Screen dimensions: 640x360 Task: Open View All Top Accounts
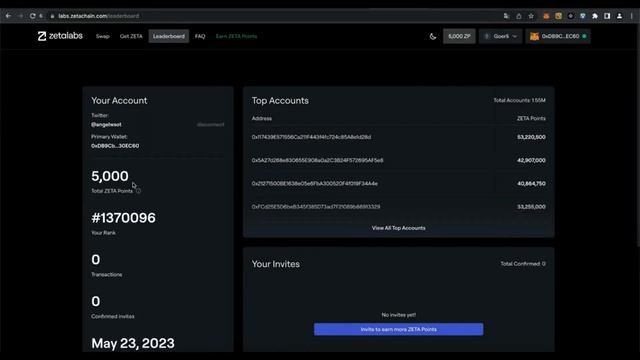(x=398, y=228)
